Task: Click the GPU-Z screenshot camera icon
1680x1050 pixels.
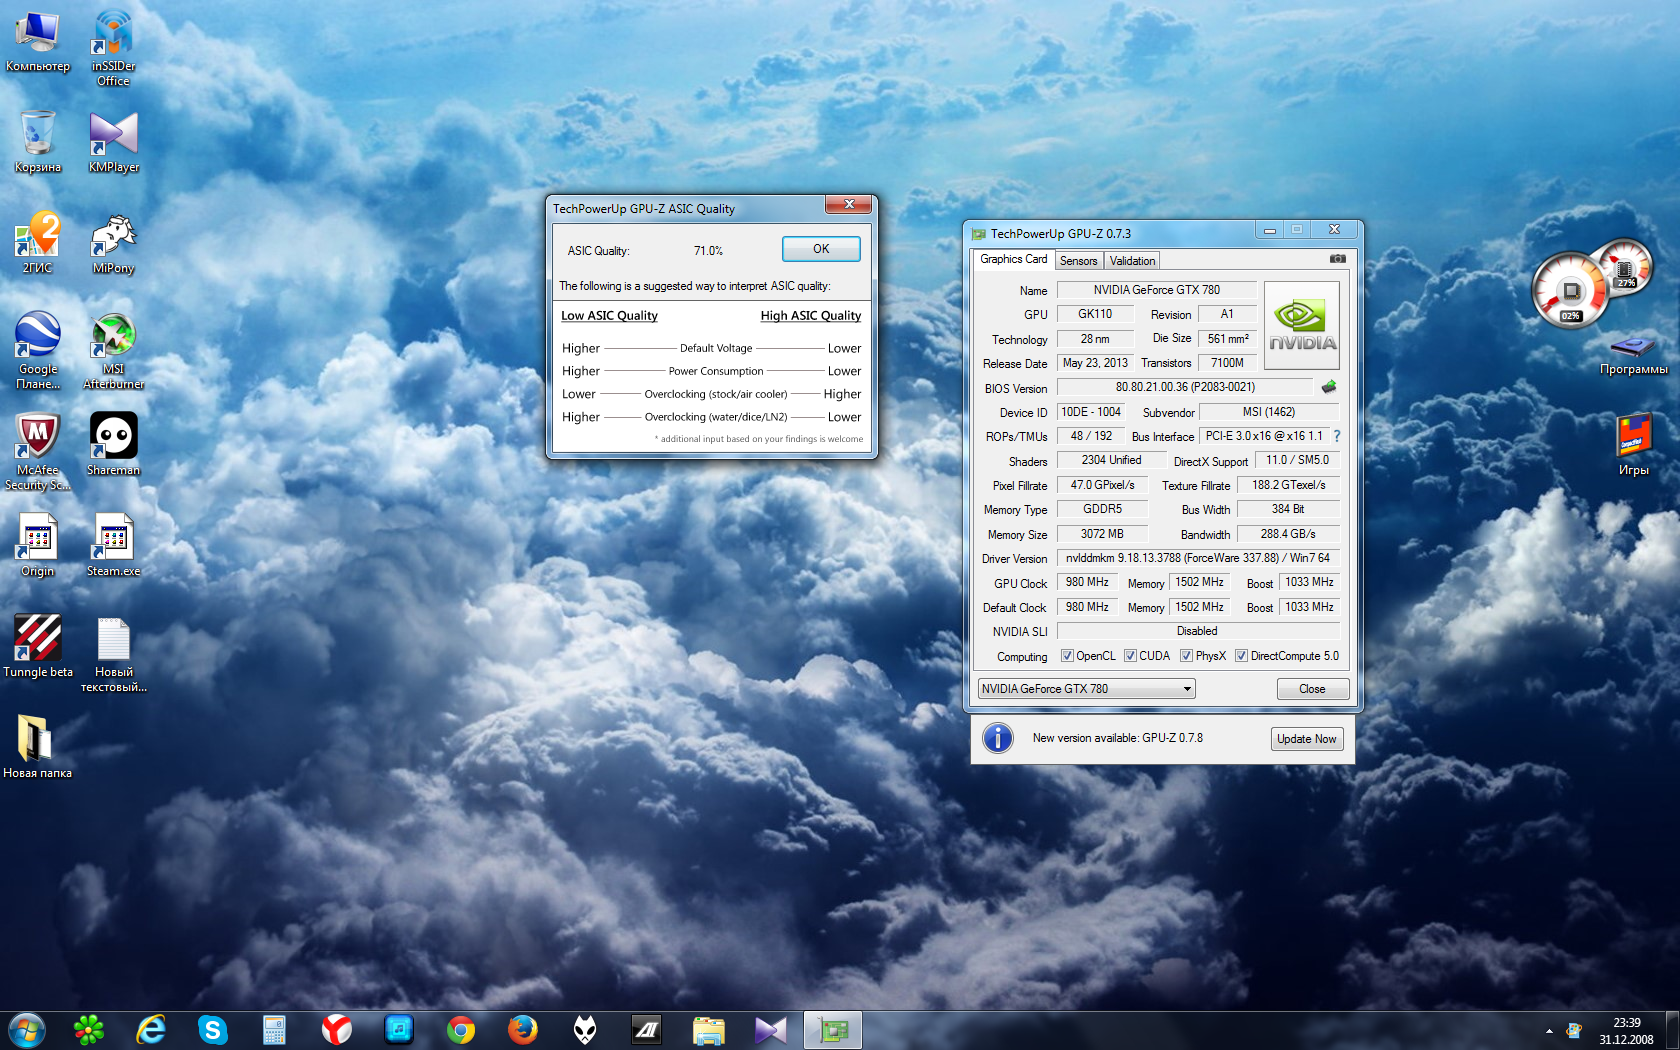Action: tap(1337, 259)
